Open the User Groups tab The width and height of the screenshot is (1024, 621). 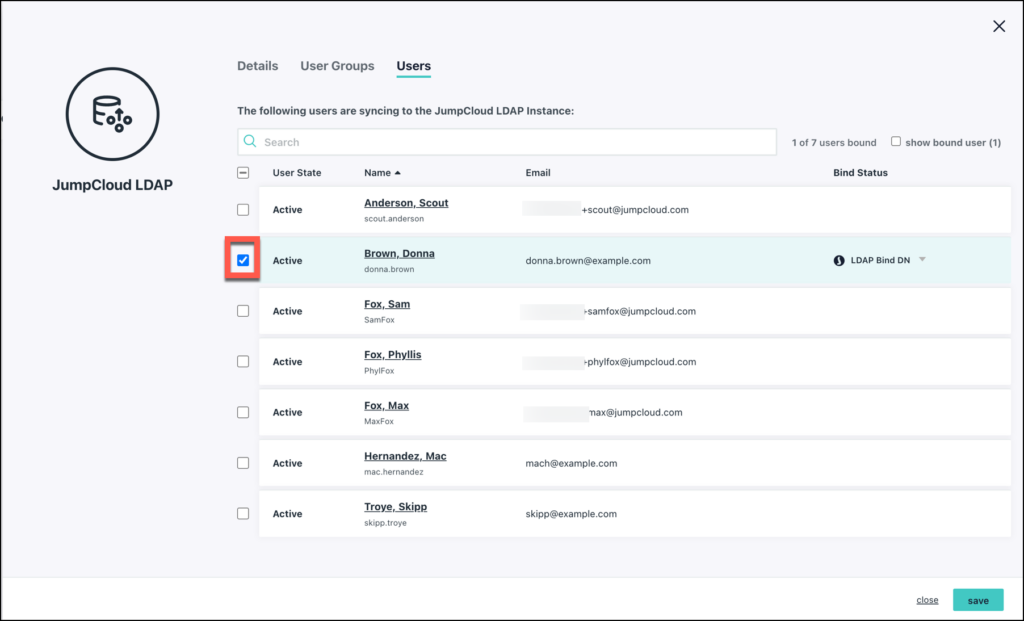337,66
